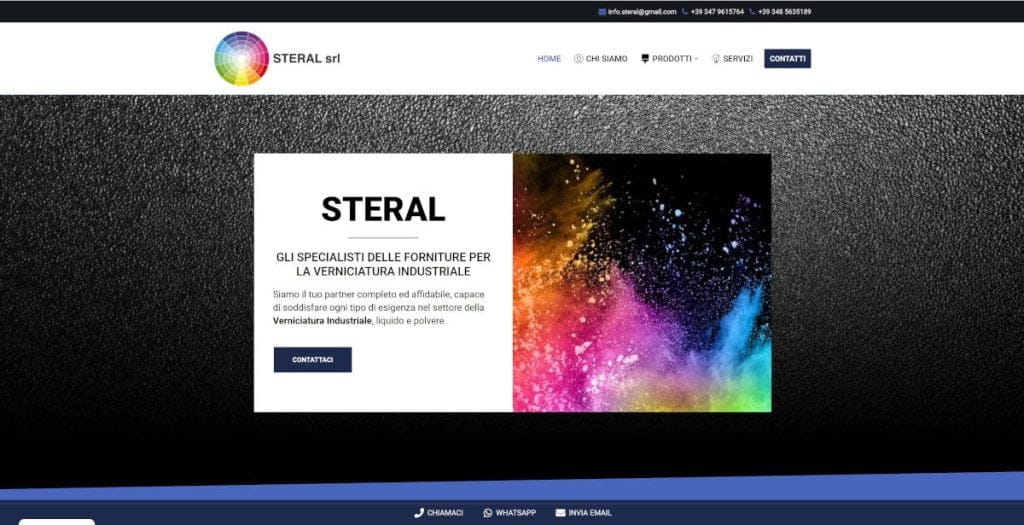1024x525 pixels.
Task: Click the STERAL srl site title text
Action: [x=306, y=58]
